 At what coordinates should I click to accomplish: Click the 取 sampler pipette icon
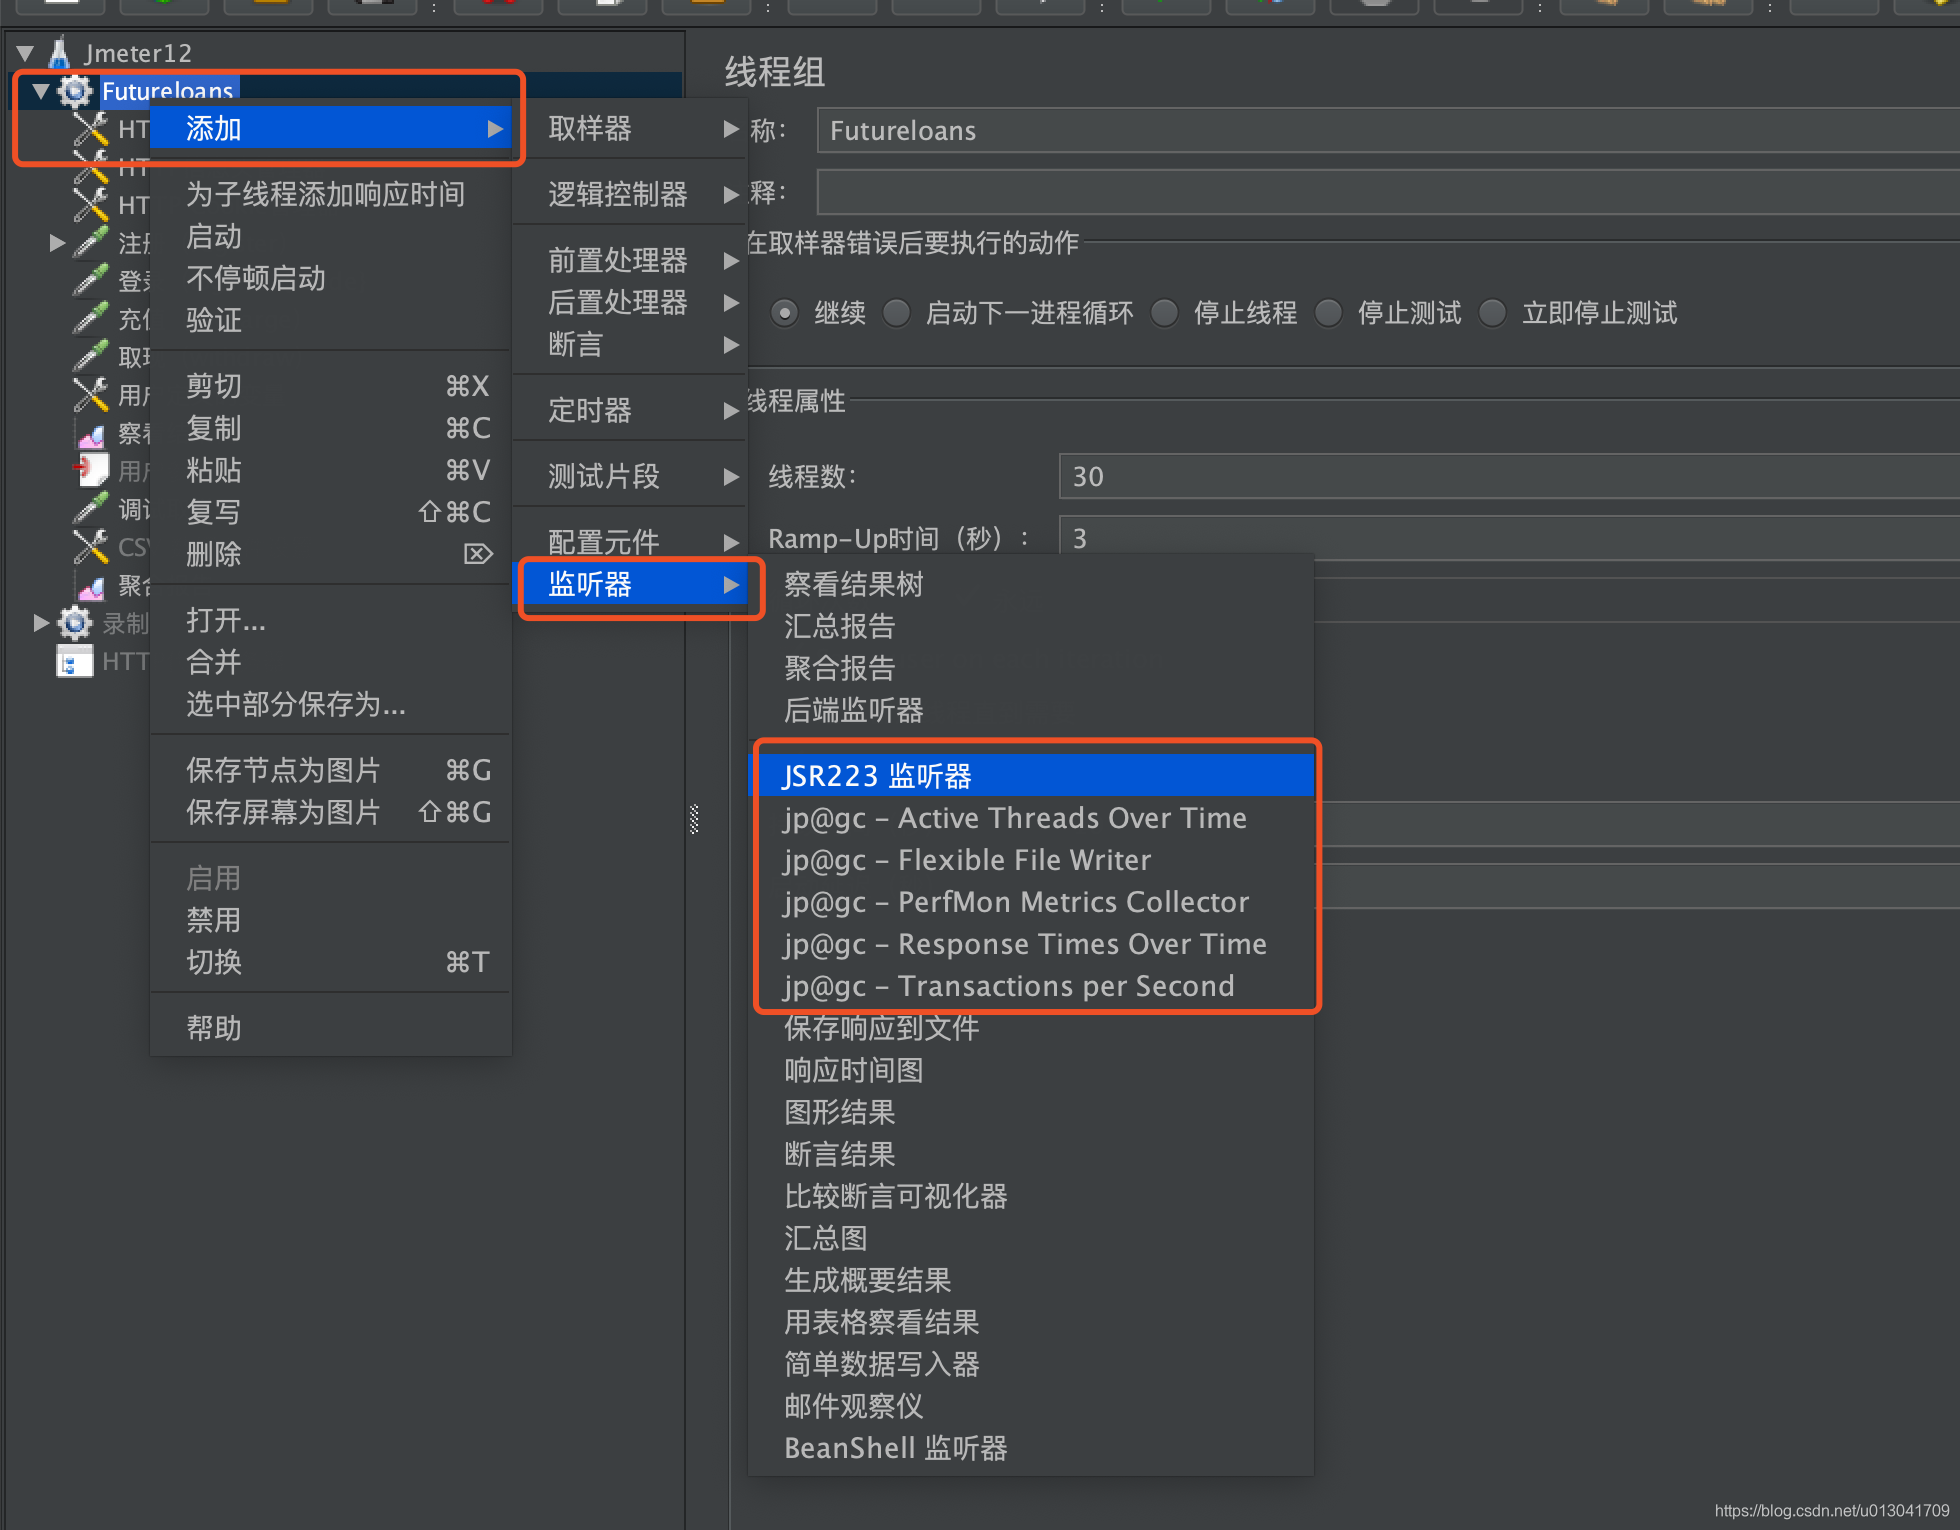click(90, 356)
